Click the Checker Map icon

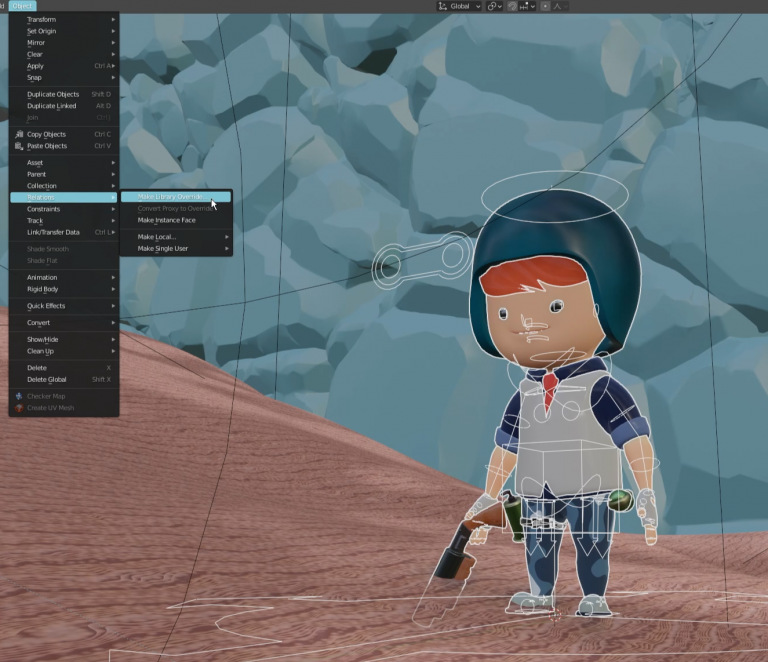[19, 396]
